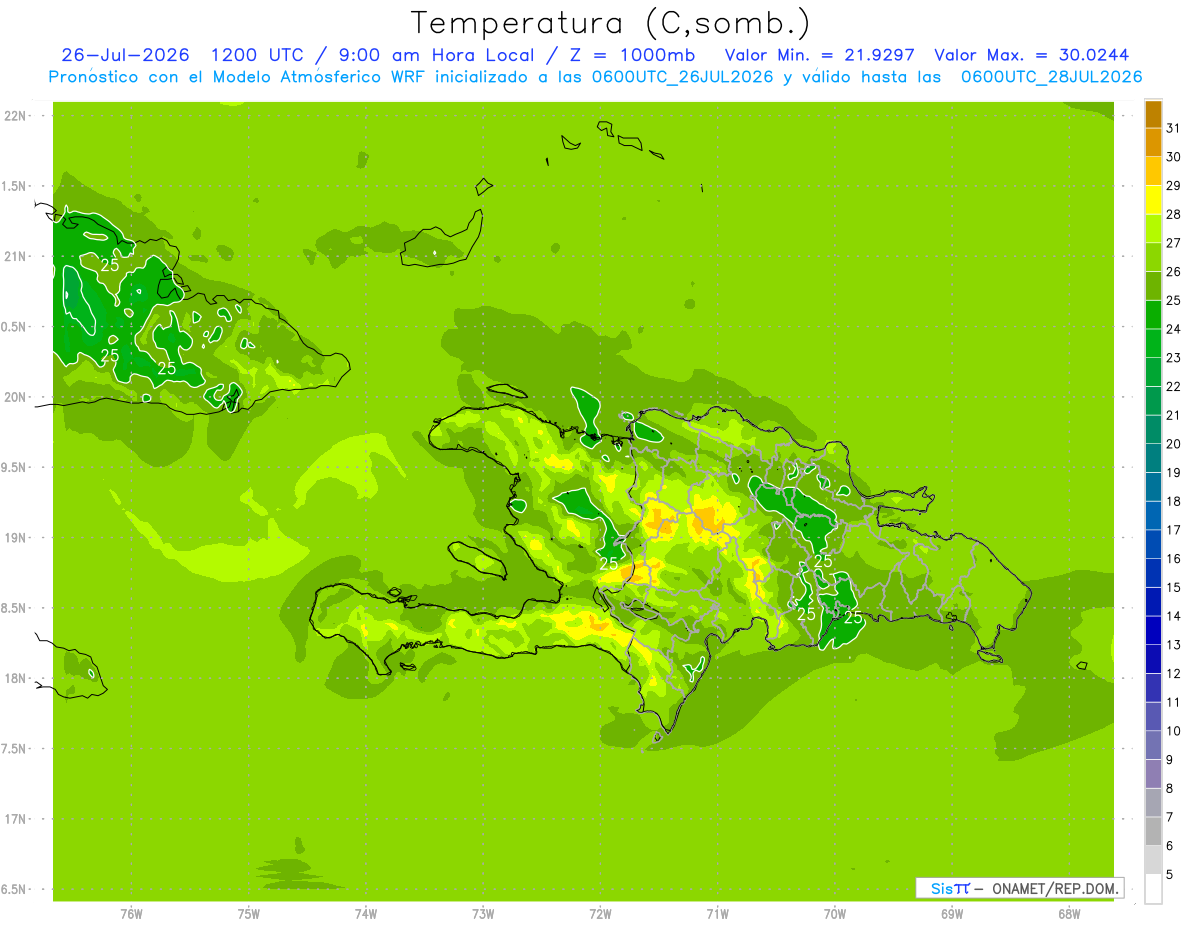The height and width of the screenshot is (927, 1200).
Task: Click the 70W longitude label
Action: (x=835, y=912)
